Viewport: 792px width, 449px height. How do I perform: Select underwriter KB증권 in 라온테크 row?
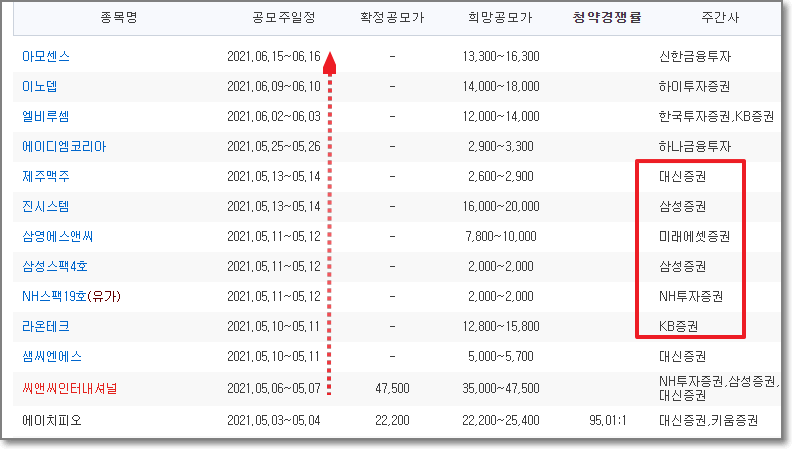(x=678, y=326)
